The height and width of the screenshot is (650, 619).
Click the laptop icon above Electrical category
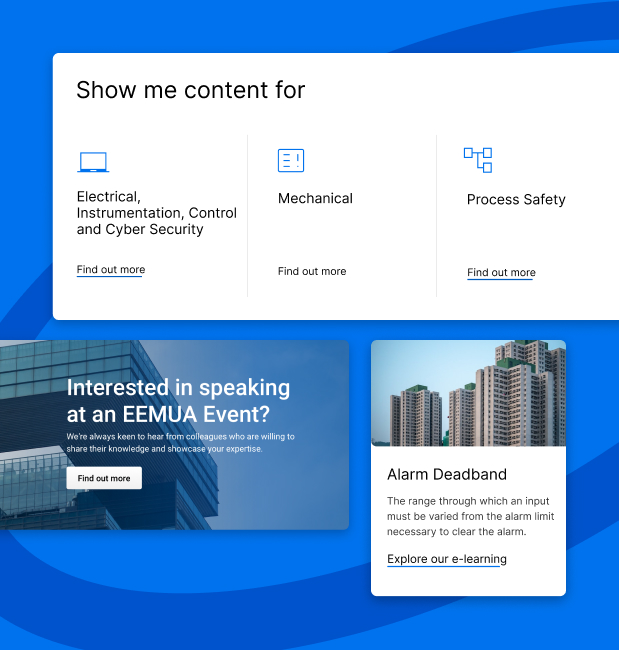point(93,162)
